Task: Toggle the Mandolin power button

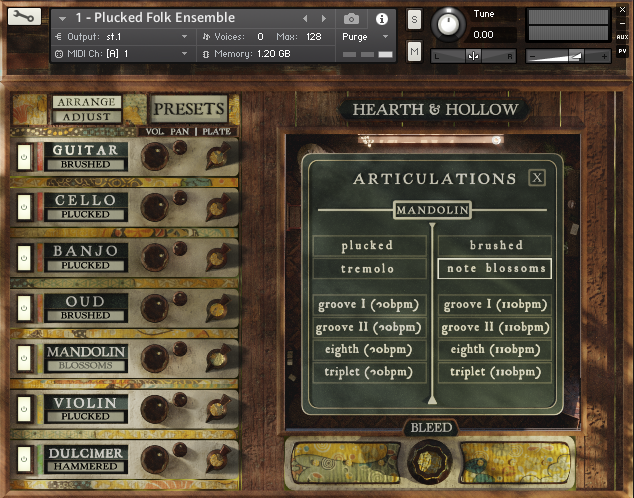Action: pyautogui.click(x=24, y=358)
